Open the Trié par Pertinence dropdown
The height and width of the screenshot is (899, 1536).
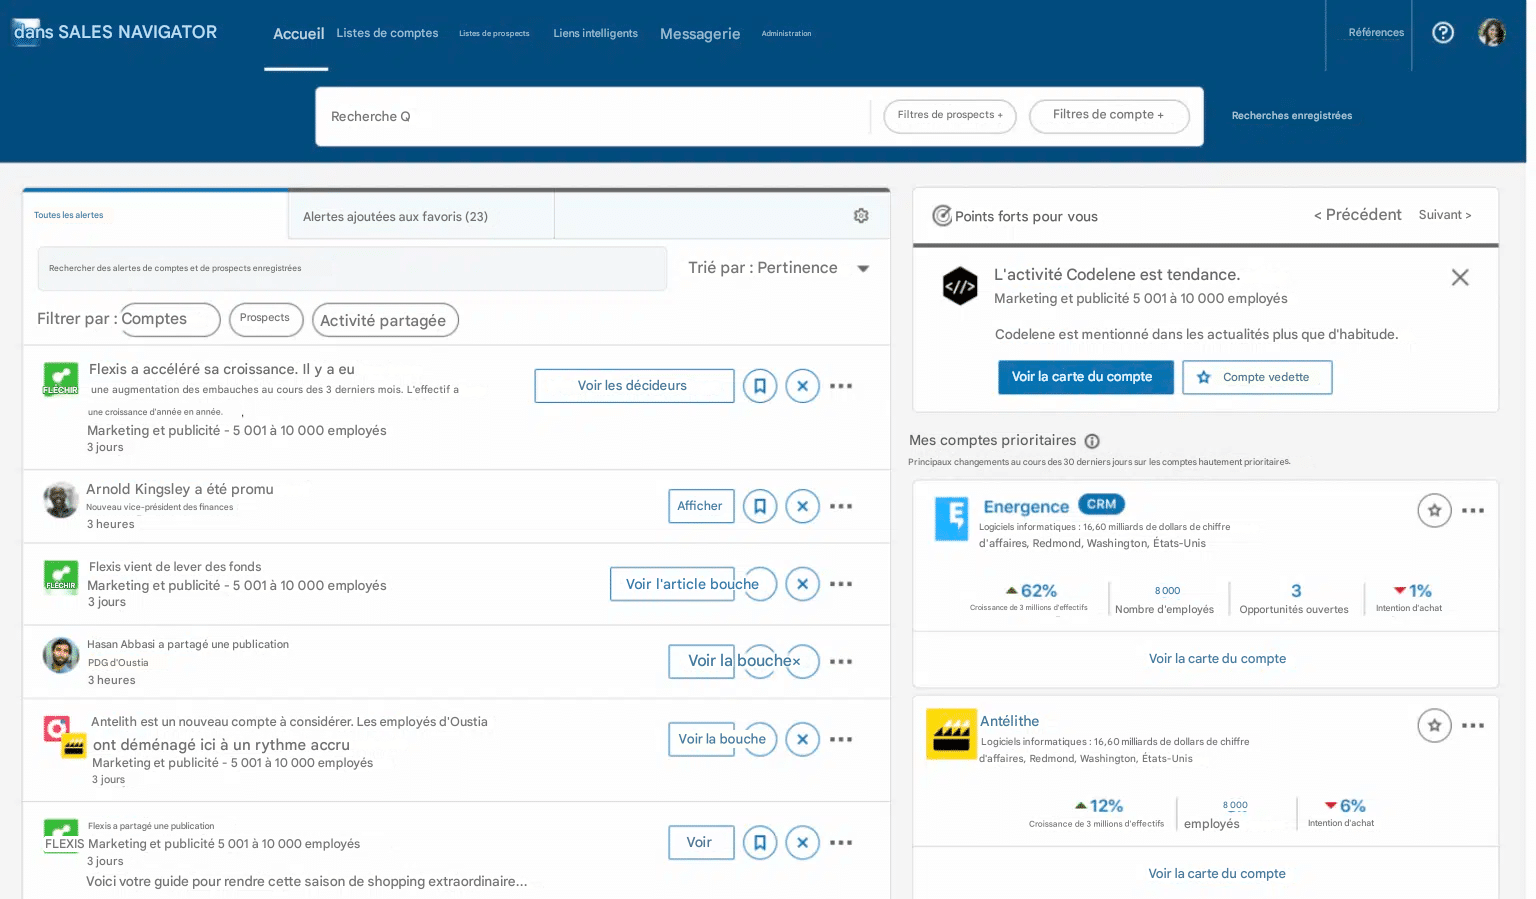[778, 268]
